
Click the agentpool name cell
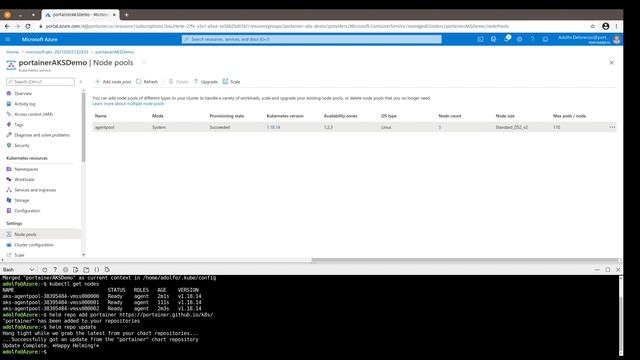pos(104,127)
